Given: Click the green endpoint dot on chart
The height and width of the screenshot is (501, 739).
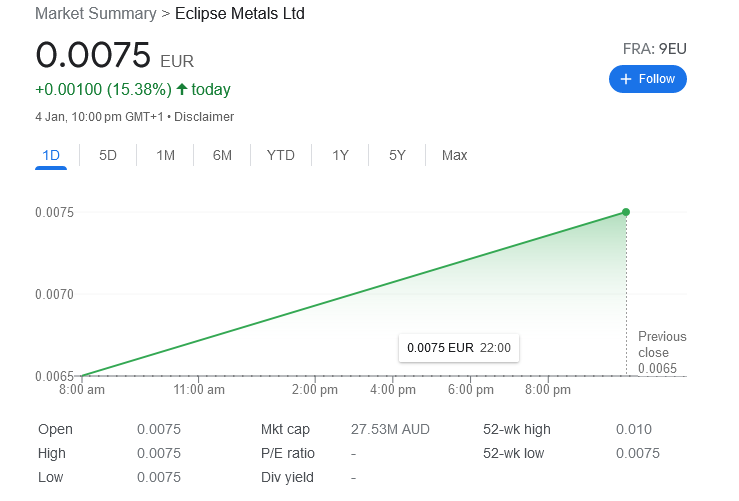Looking at the screenshot, I should click(626, 212).
